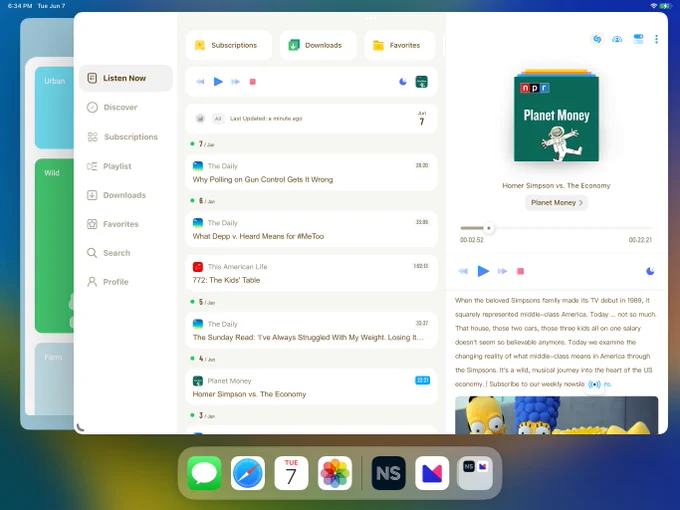Screen dimensions: 680x510
Task: Select the Wild card in background window
Action: pos(54,245)
